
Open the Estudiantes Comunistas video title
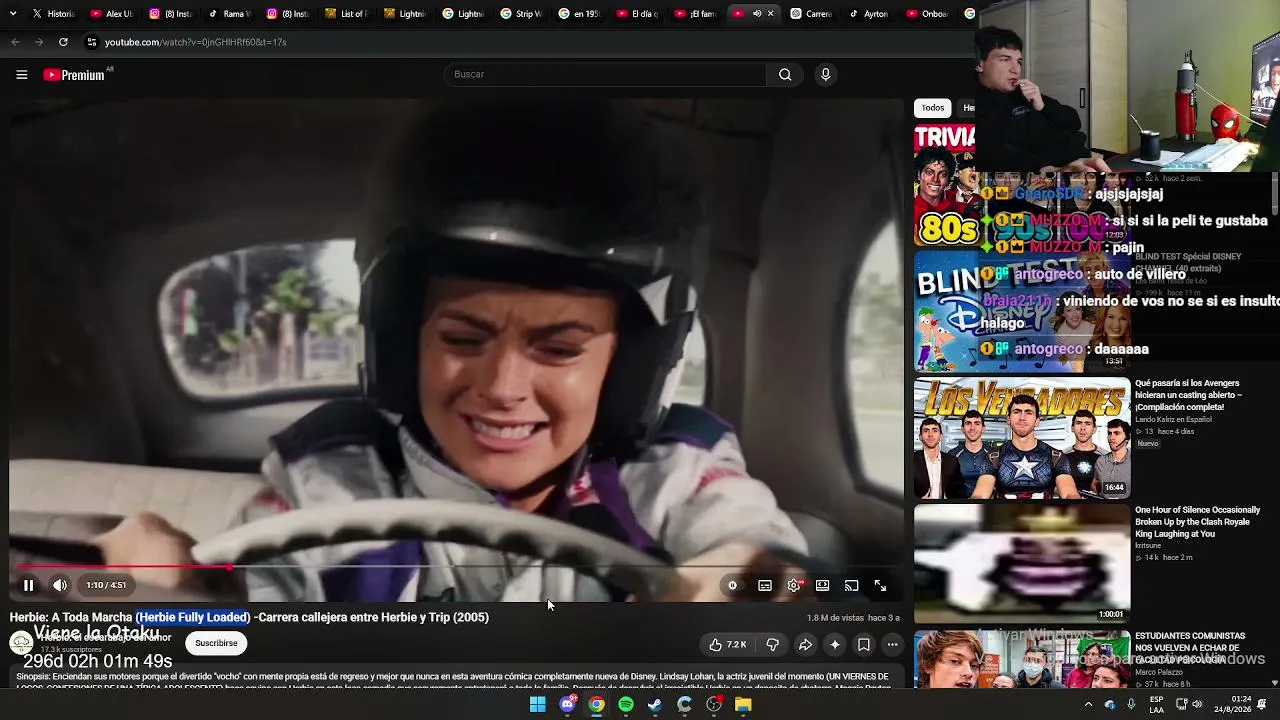click(1190, 648)
